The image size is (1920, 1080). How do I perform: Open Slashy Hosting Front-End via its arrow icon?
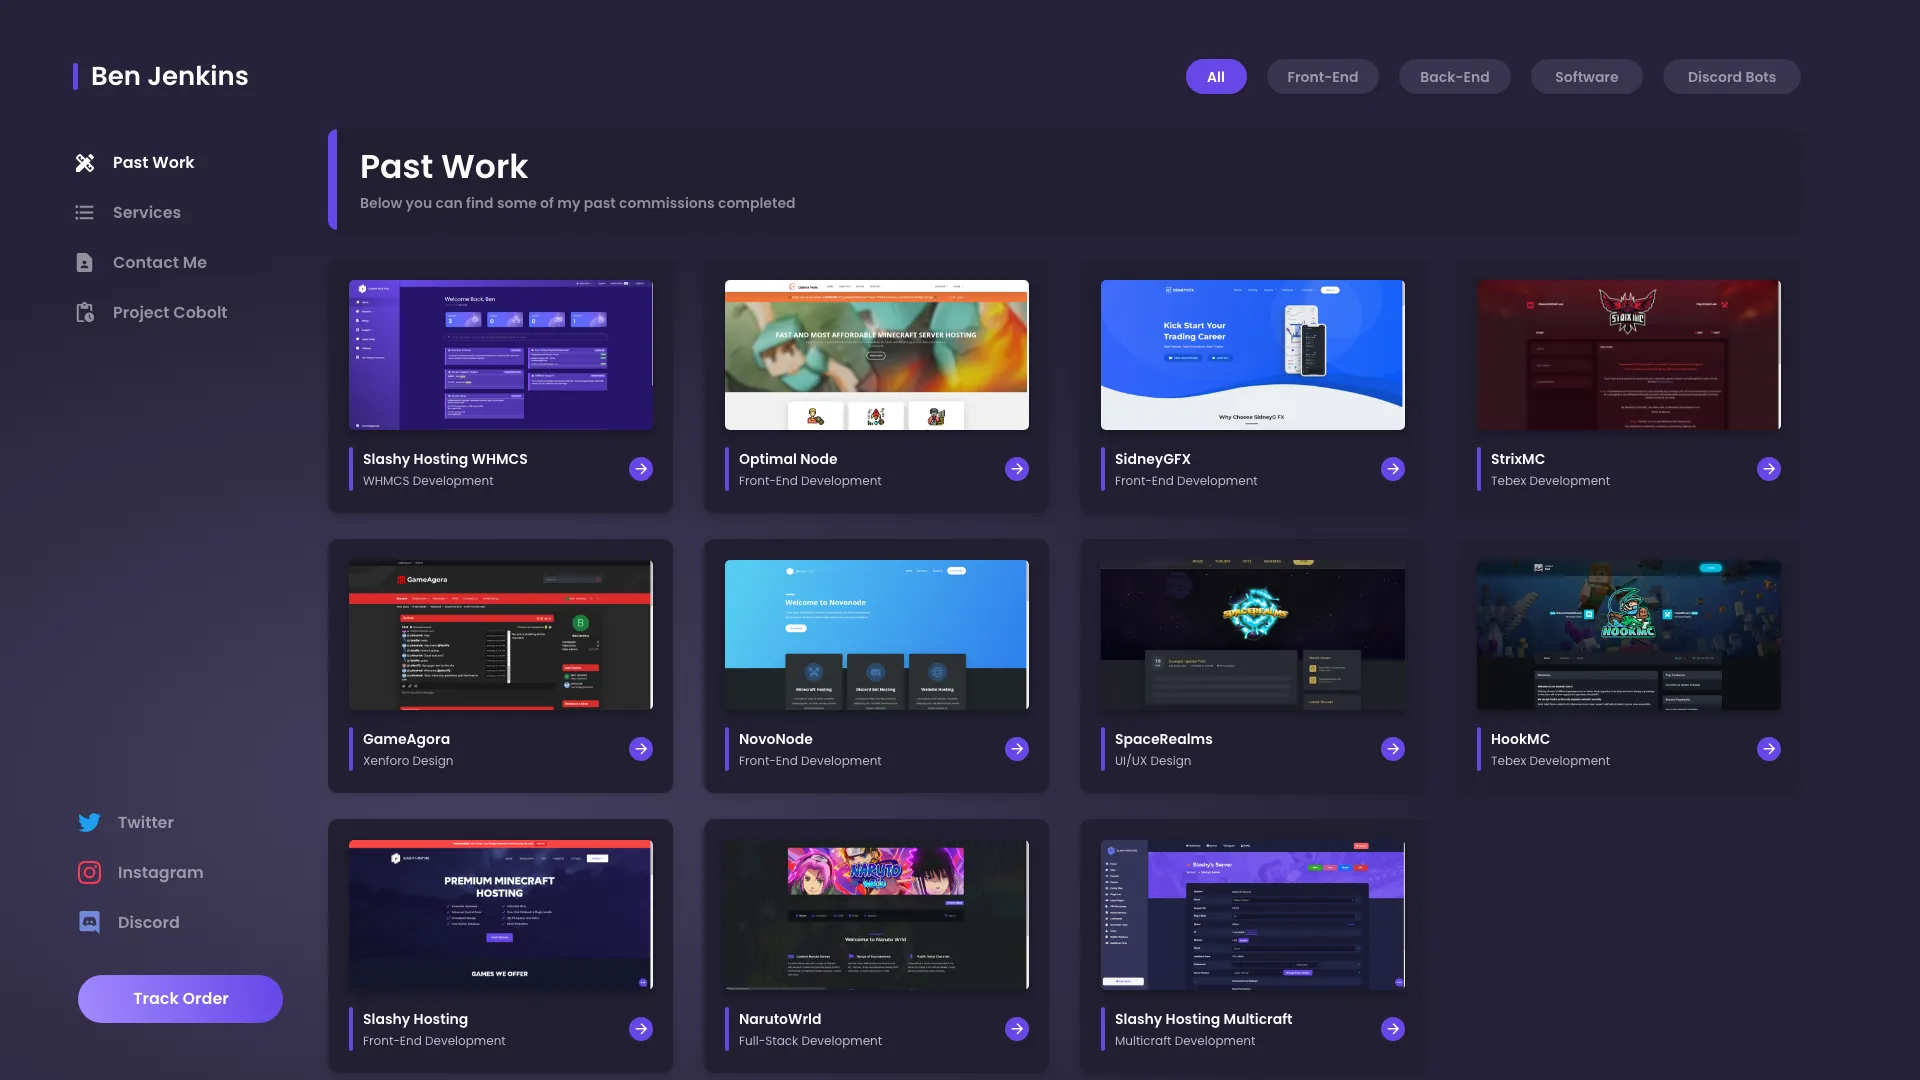(x=641, y=1029)
